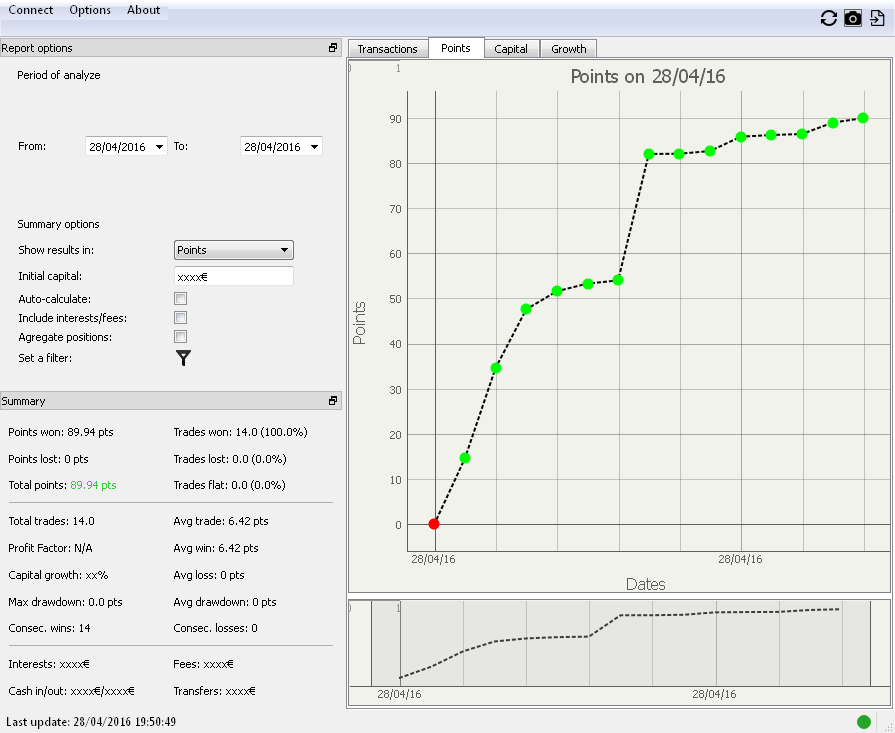Switch to the Capital tab
Screen dimensions: 895x733
tap(511, 49)
